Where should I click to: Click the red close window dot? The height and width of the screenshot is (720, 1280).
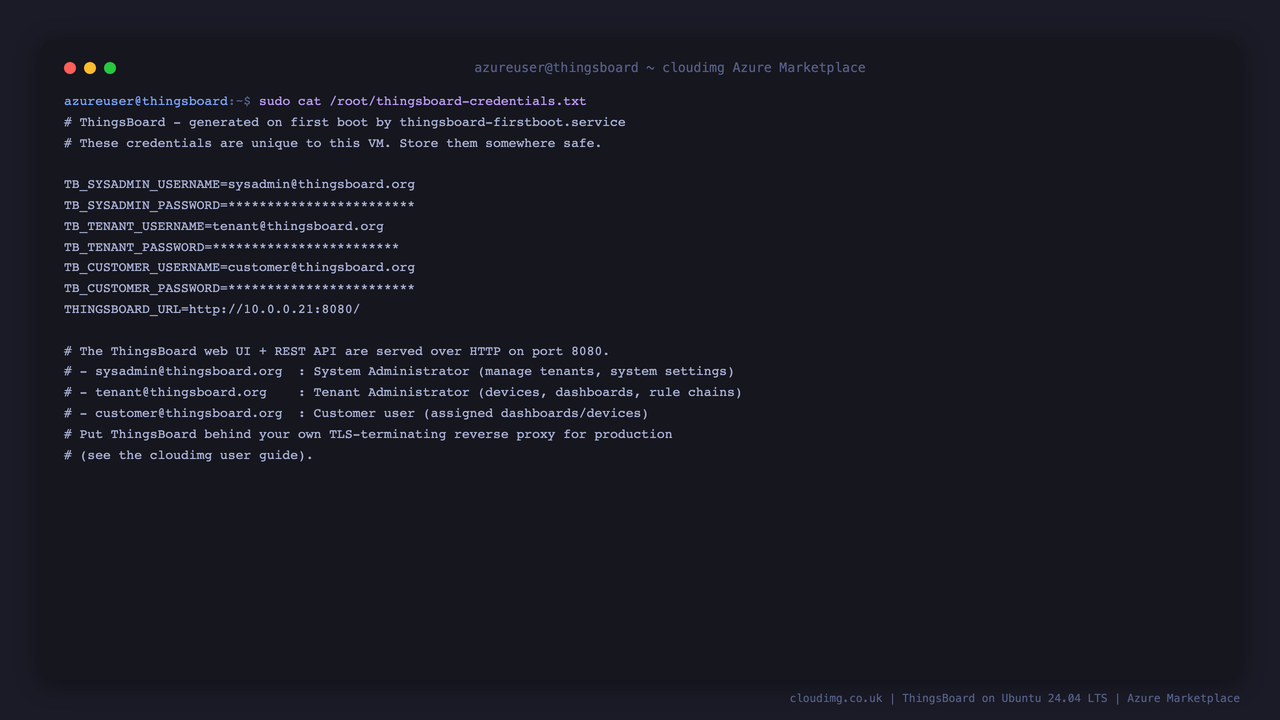coord(70,68)
